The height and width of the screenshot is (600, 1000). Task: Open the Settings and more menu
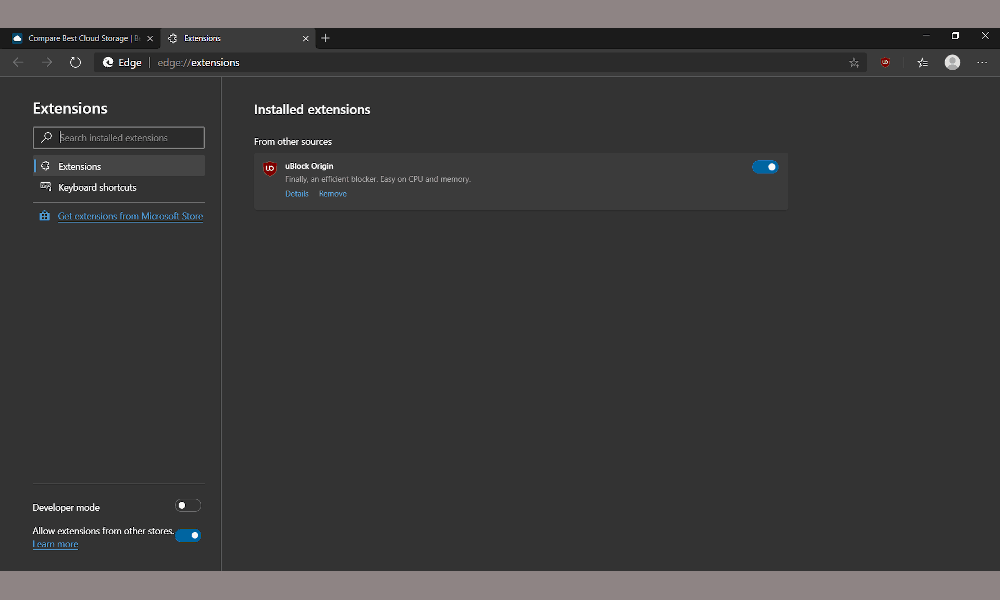(981, 62)
